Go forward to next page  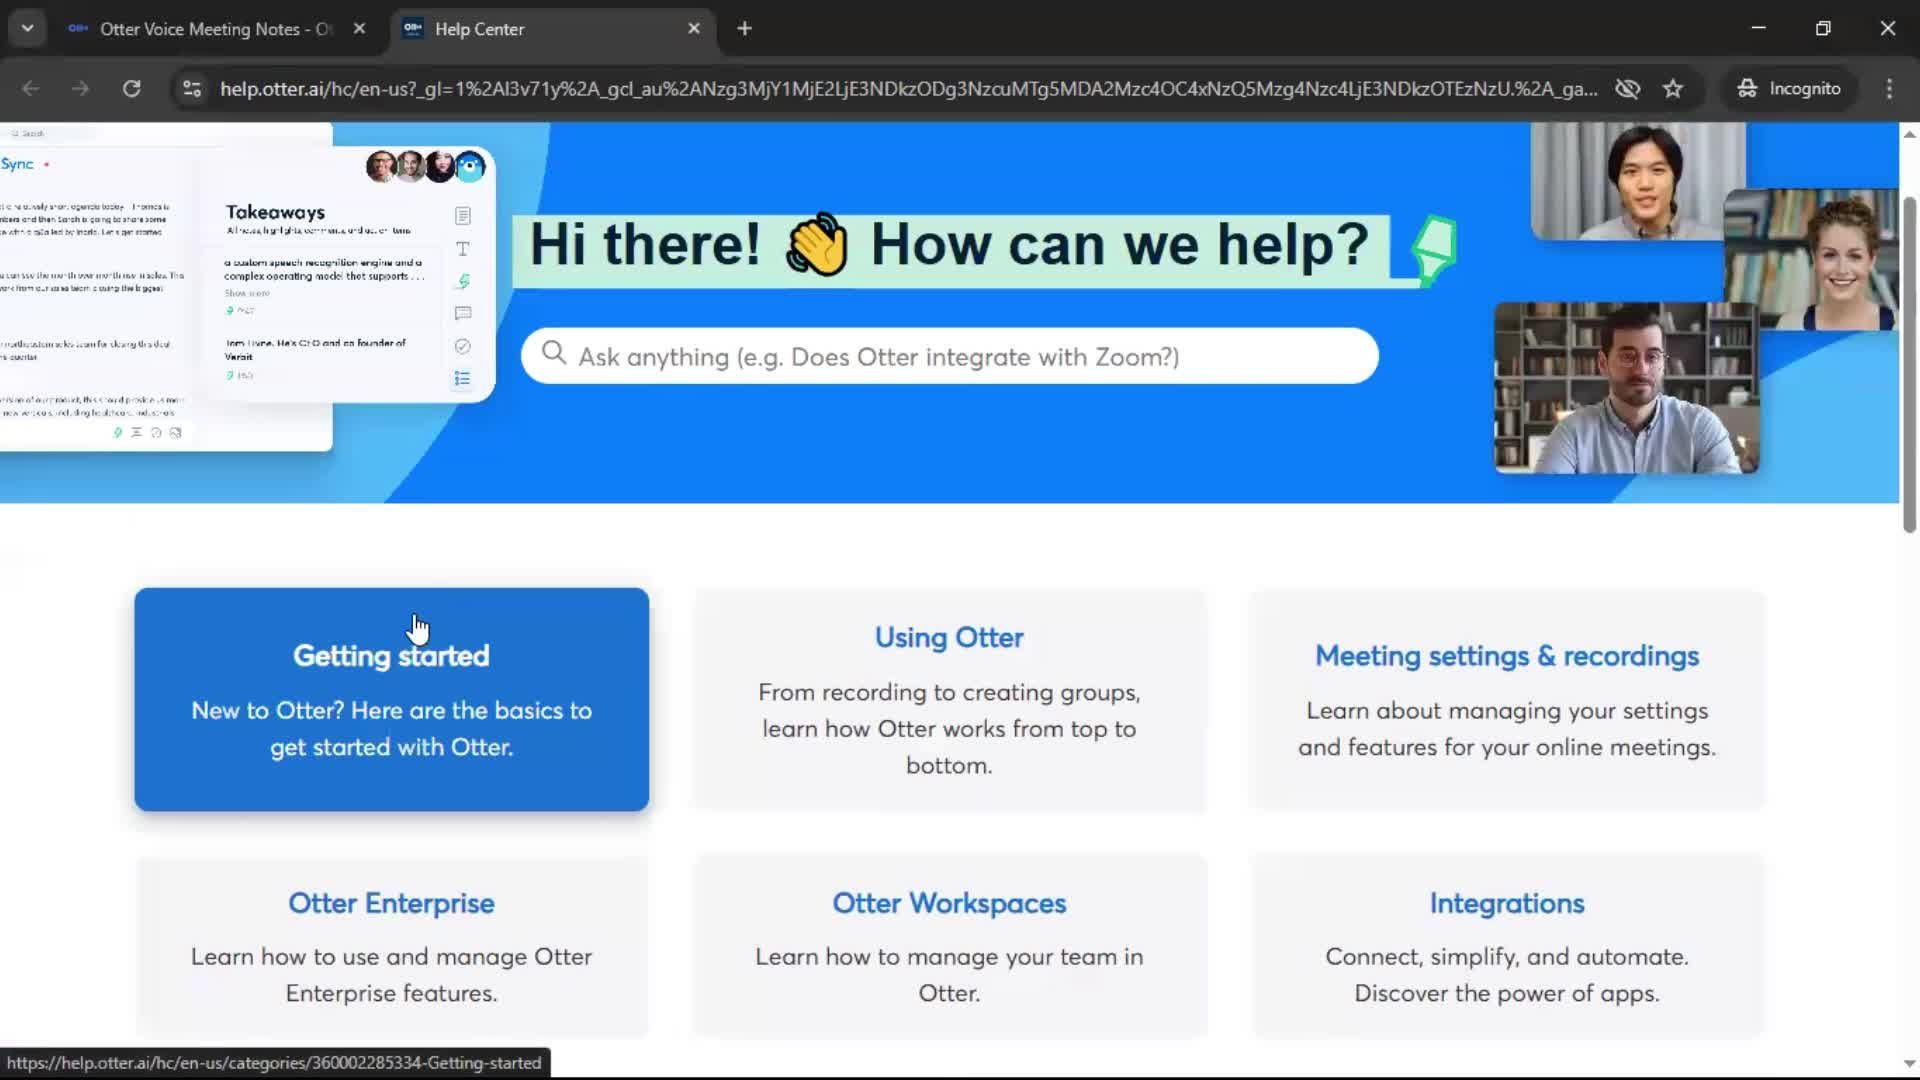[81, 89]
